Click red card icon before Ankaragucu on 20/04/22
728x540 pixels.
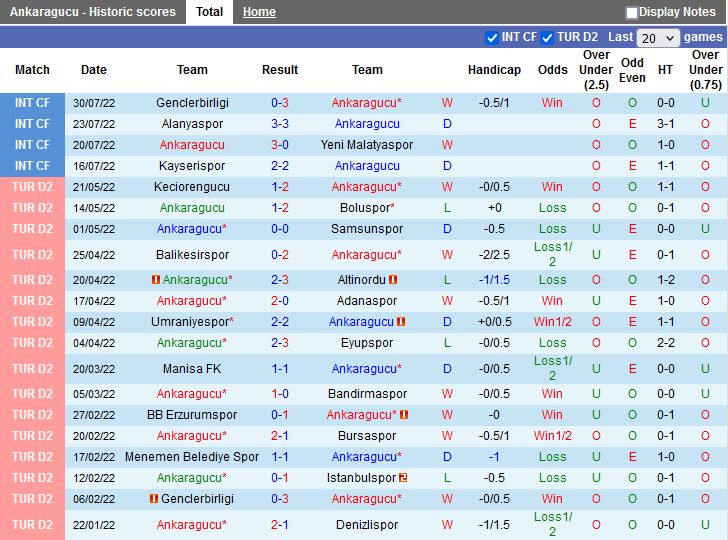click(155, 280)
